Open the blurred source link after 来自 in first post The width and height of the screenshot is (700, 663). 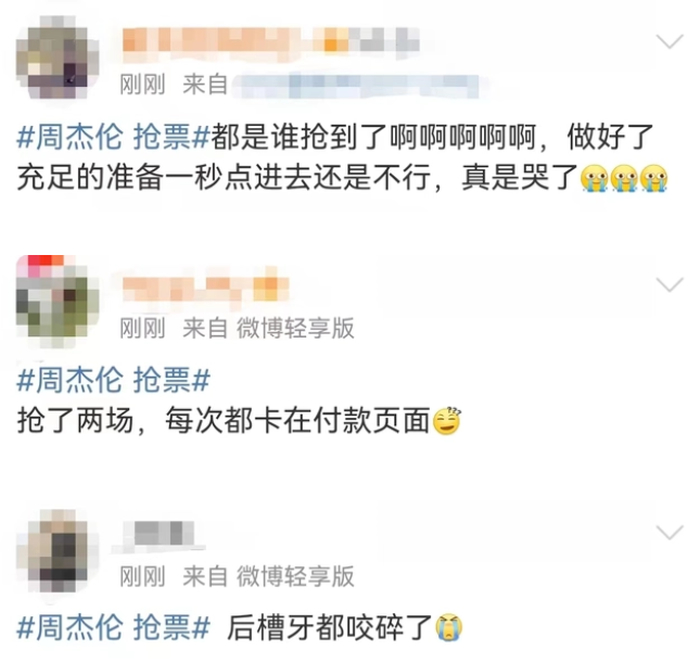pyautogui.click(x=357, y=85)
